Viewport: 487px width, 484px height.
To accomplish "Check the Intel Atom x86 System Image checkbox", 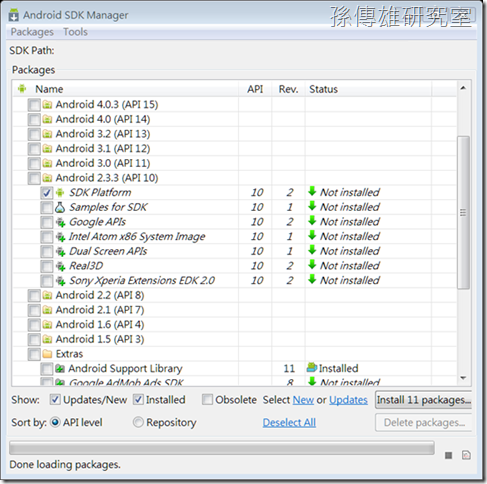I will pos(47,237).
